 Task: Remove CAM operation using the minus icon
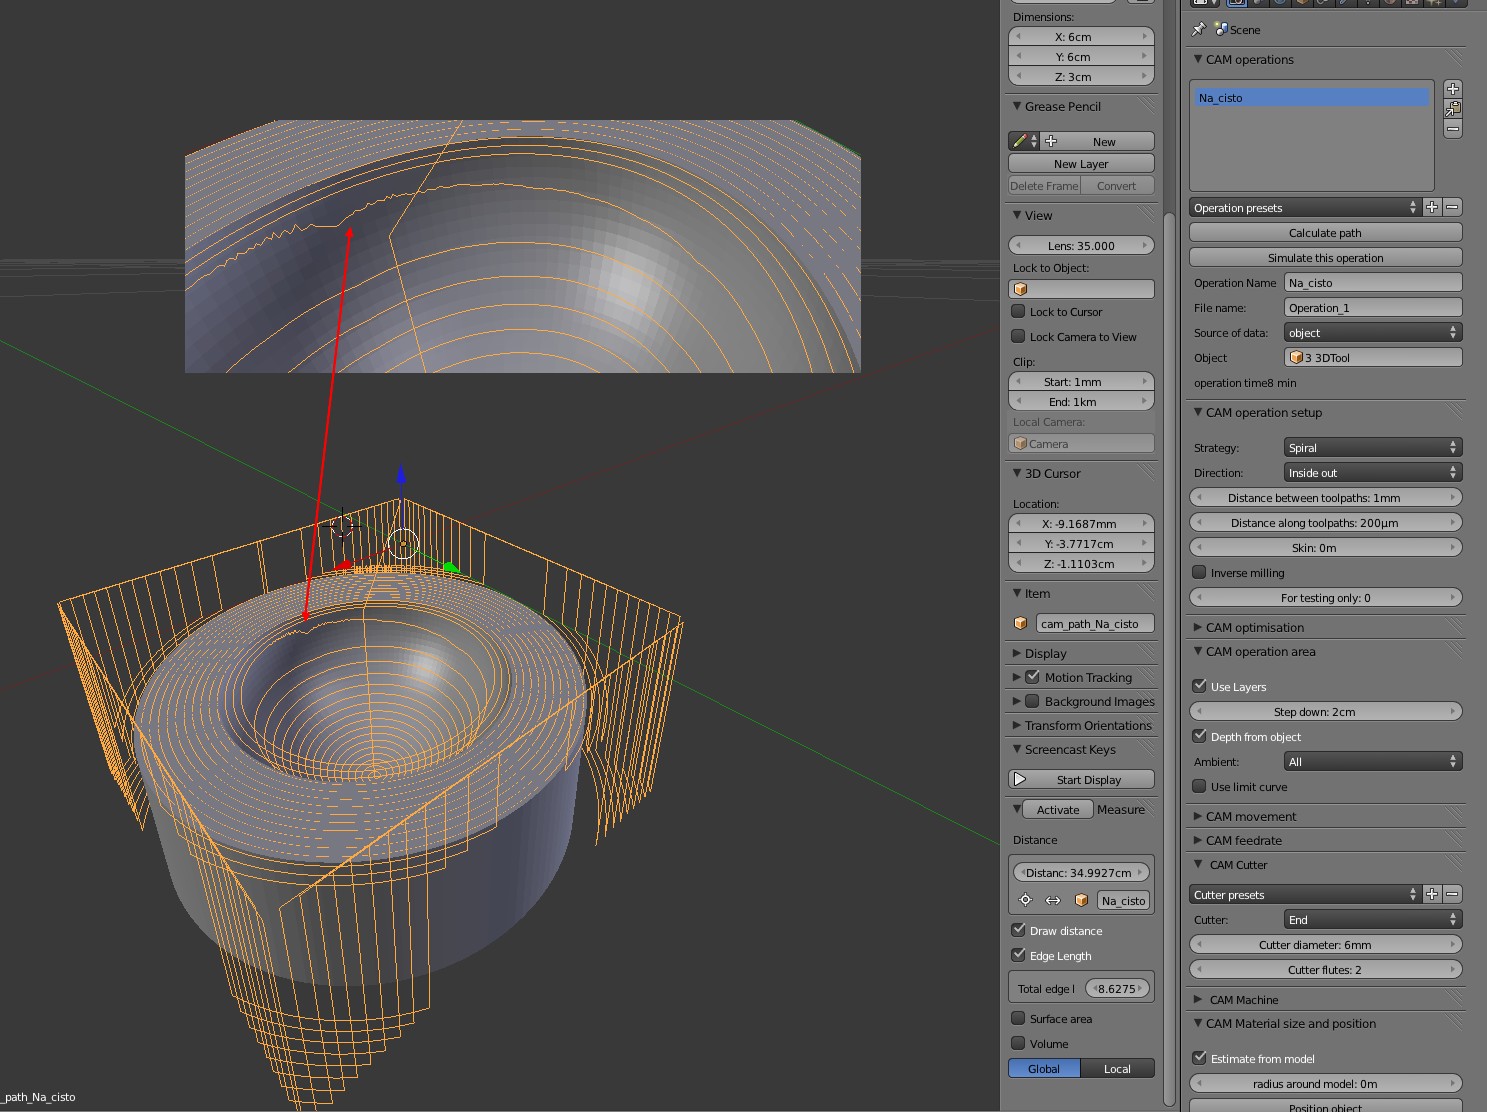click(x=1453, y=129)
